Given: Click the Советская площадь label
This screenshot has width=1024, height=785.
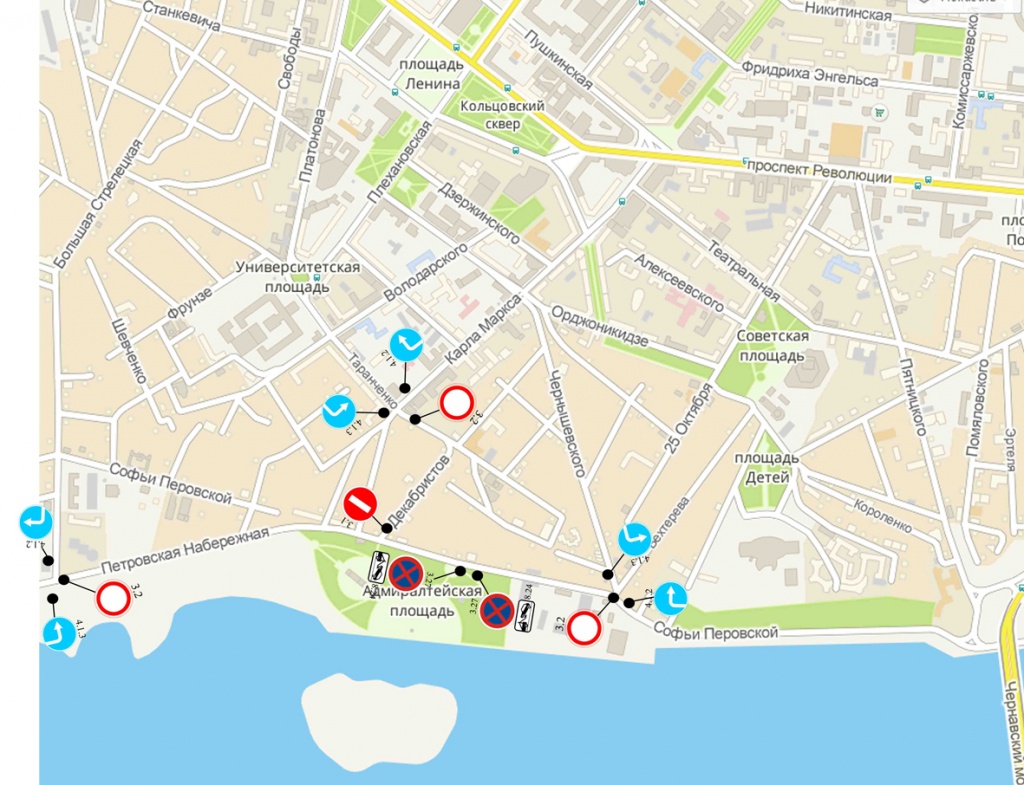Looking at the screenshot, I should point(772,346).
